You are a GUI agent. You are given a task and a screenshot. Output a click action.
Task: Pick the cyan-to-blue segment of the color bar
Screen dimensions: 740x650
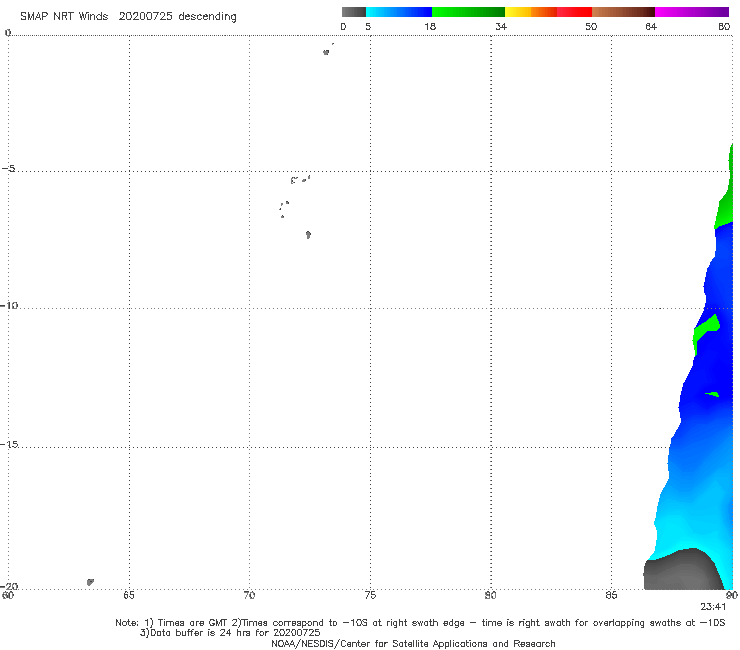click(x=399, y=12)
